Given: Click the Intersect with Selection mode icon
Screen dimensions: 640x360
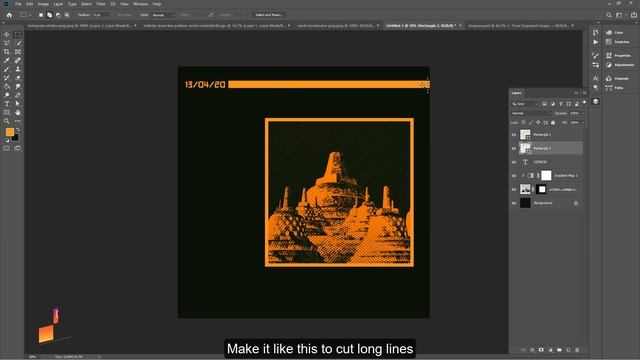Looking at the screenshot, I should click(x=67, y=15).
